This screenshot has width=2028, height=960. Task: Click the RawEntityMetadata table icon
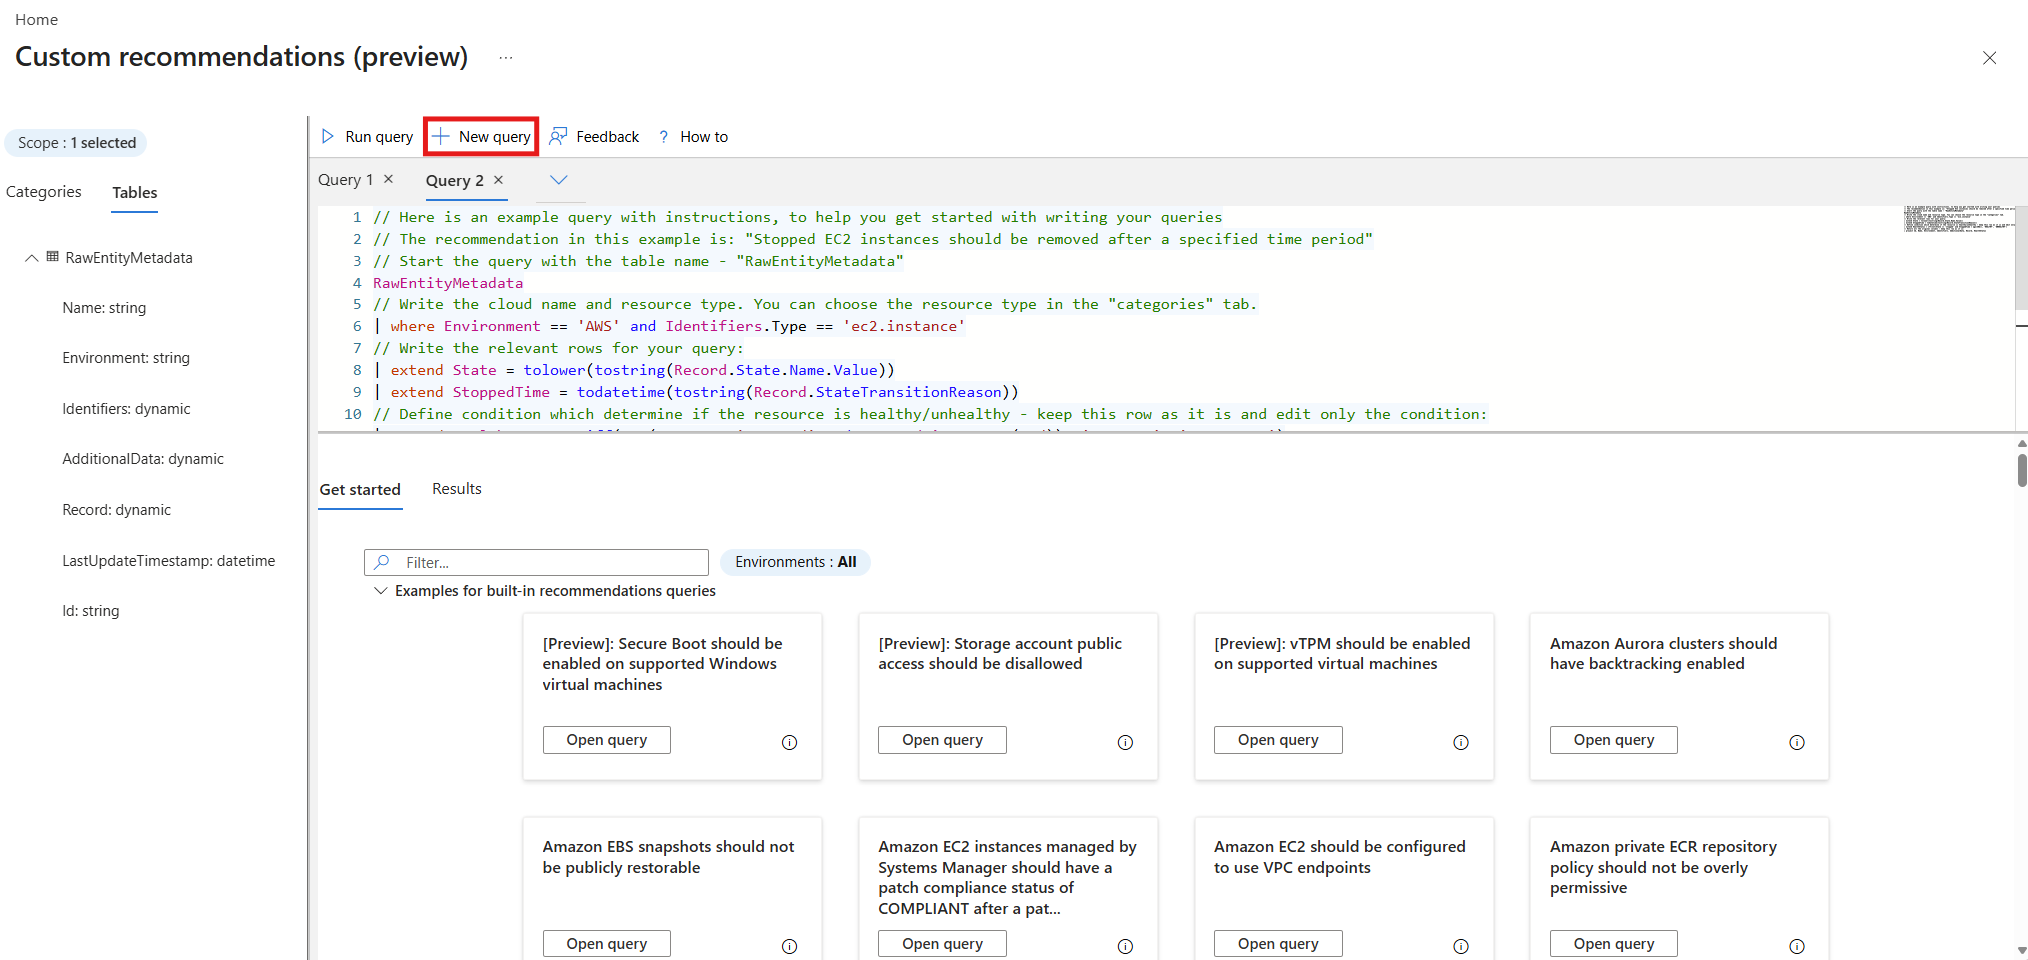click(53, 257)
